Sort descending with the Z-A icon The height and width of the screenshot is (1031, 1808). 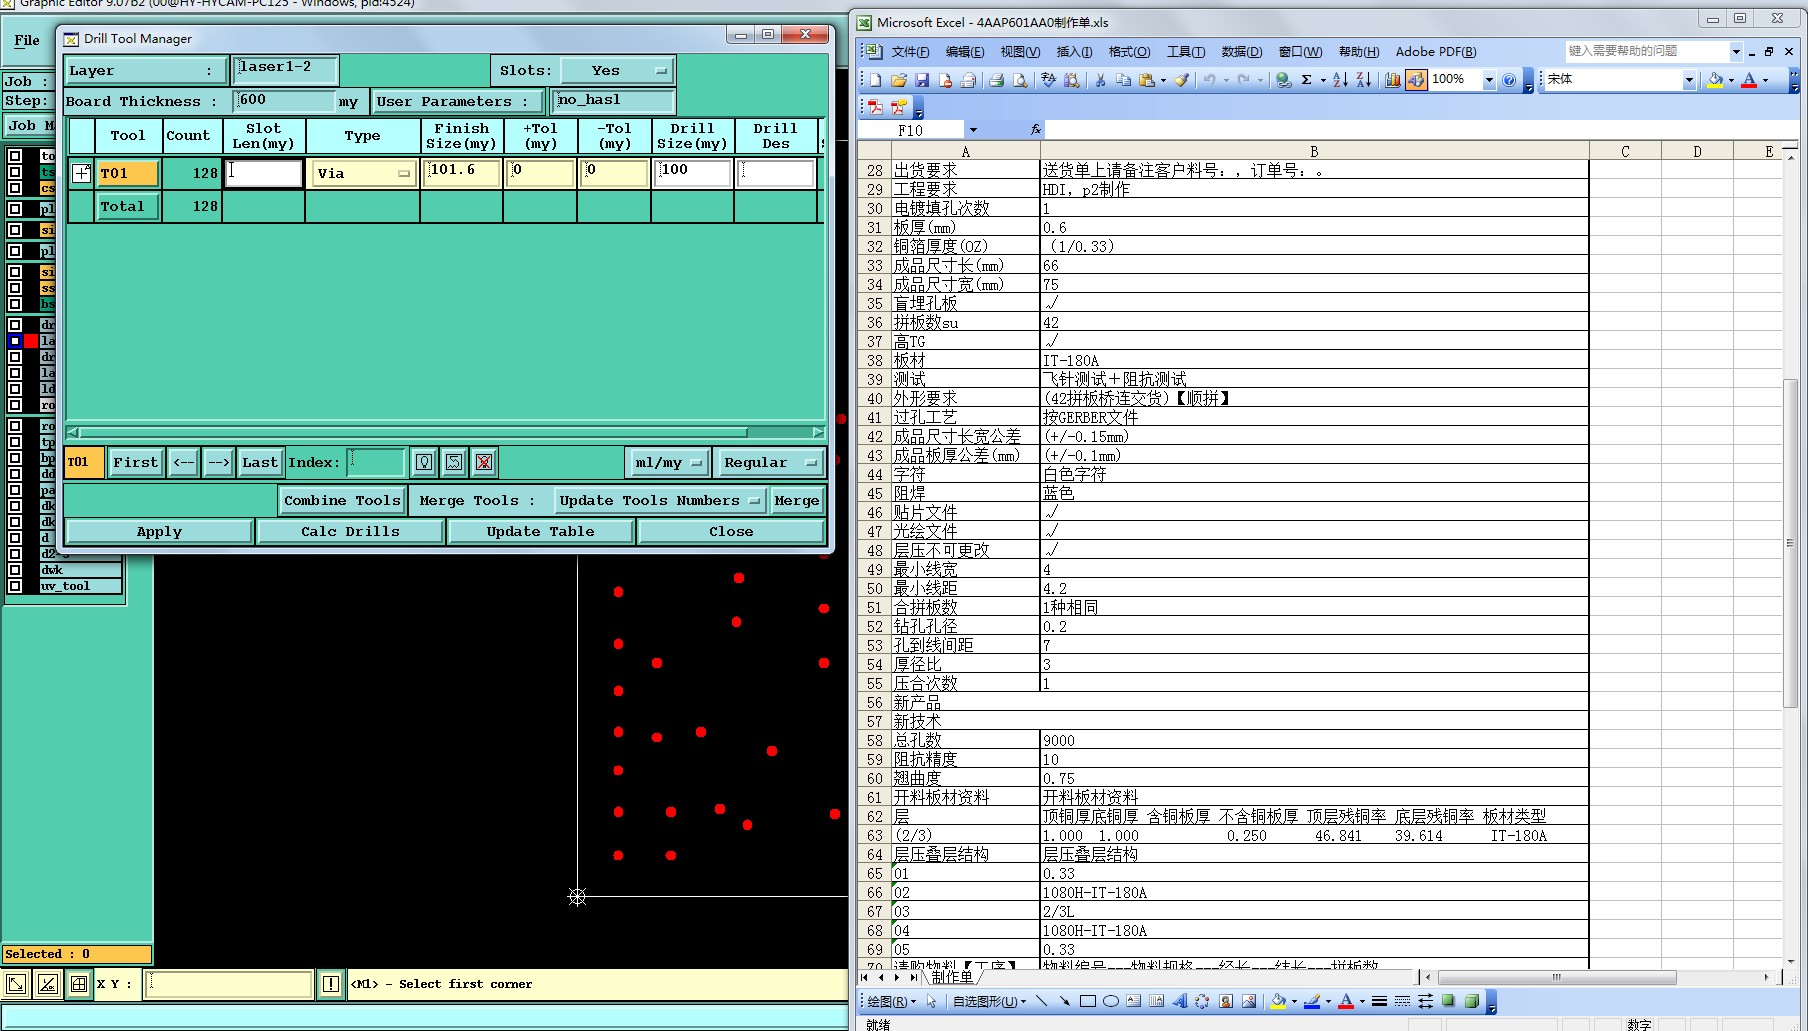click(1364, 80)
